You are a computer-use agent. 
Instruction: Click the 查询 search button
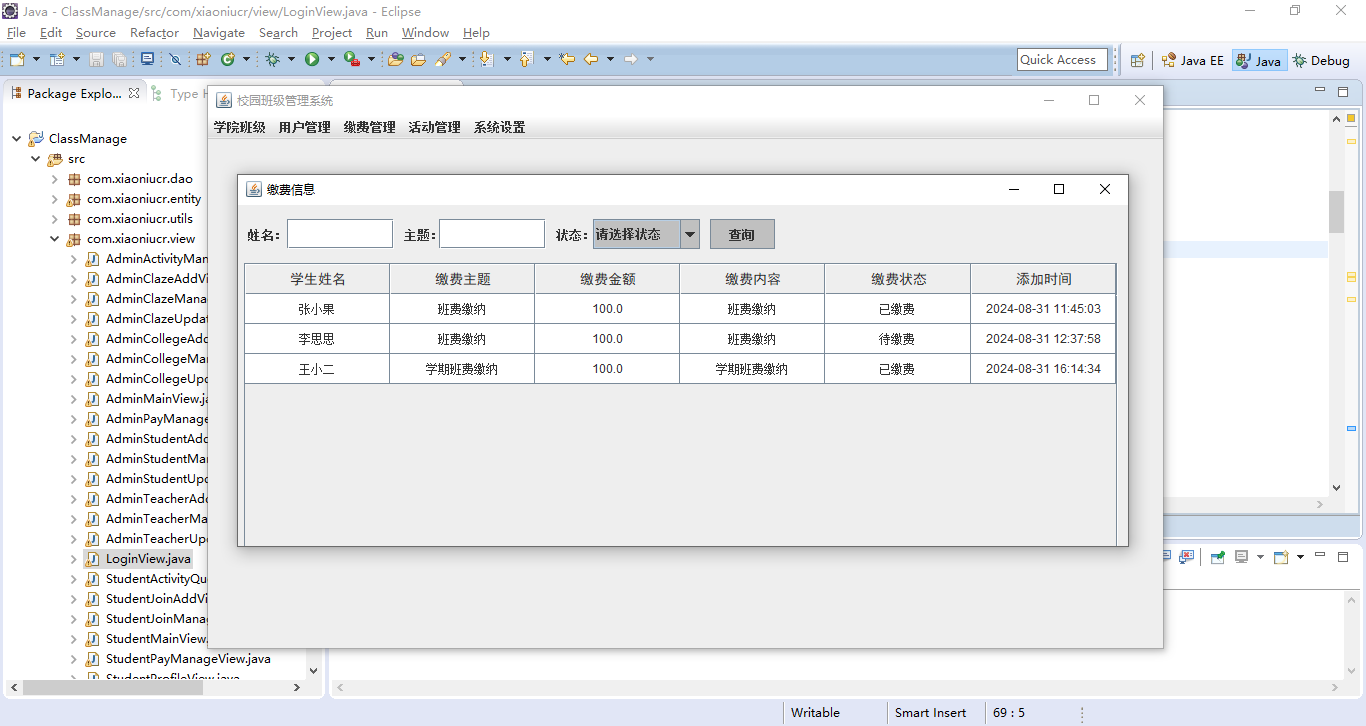[742, 234]
